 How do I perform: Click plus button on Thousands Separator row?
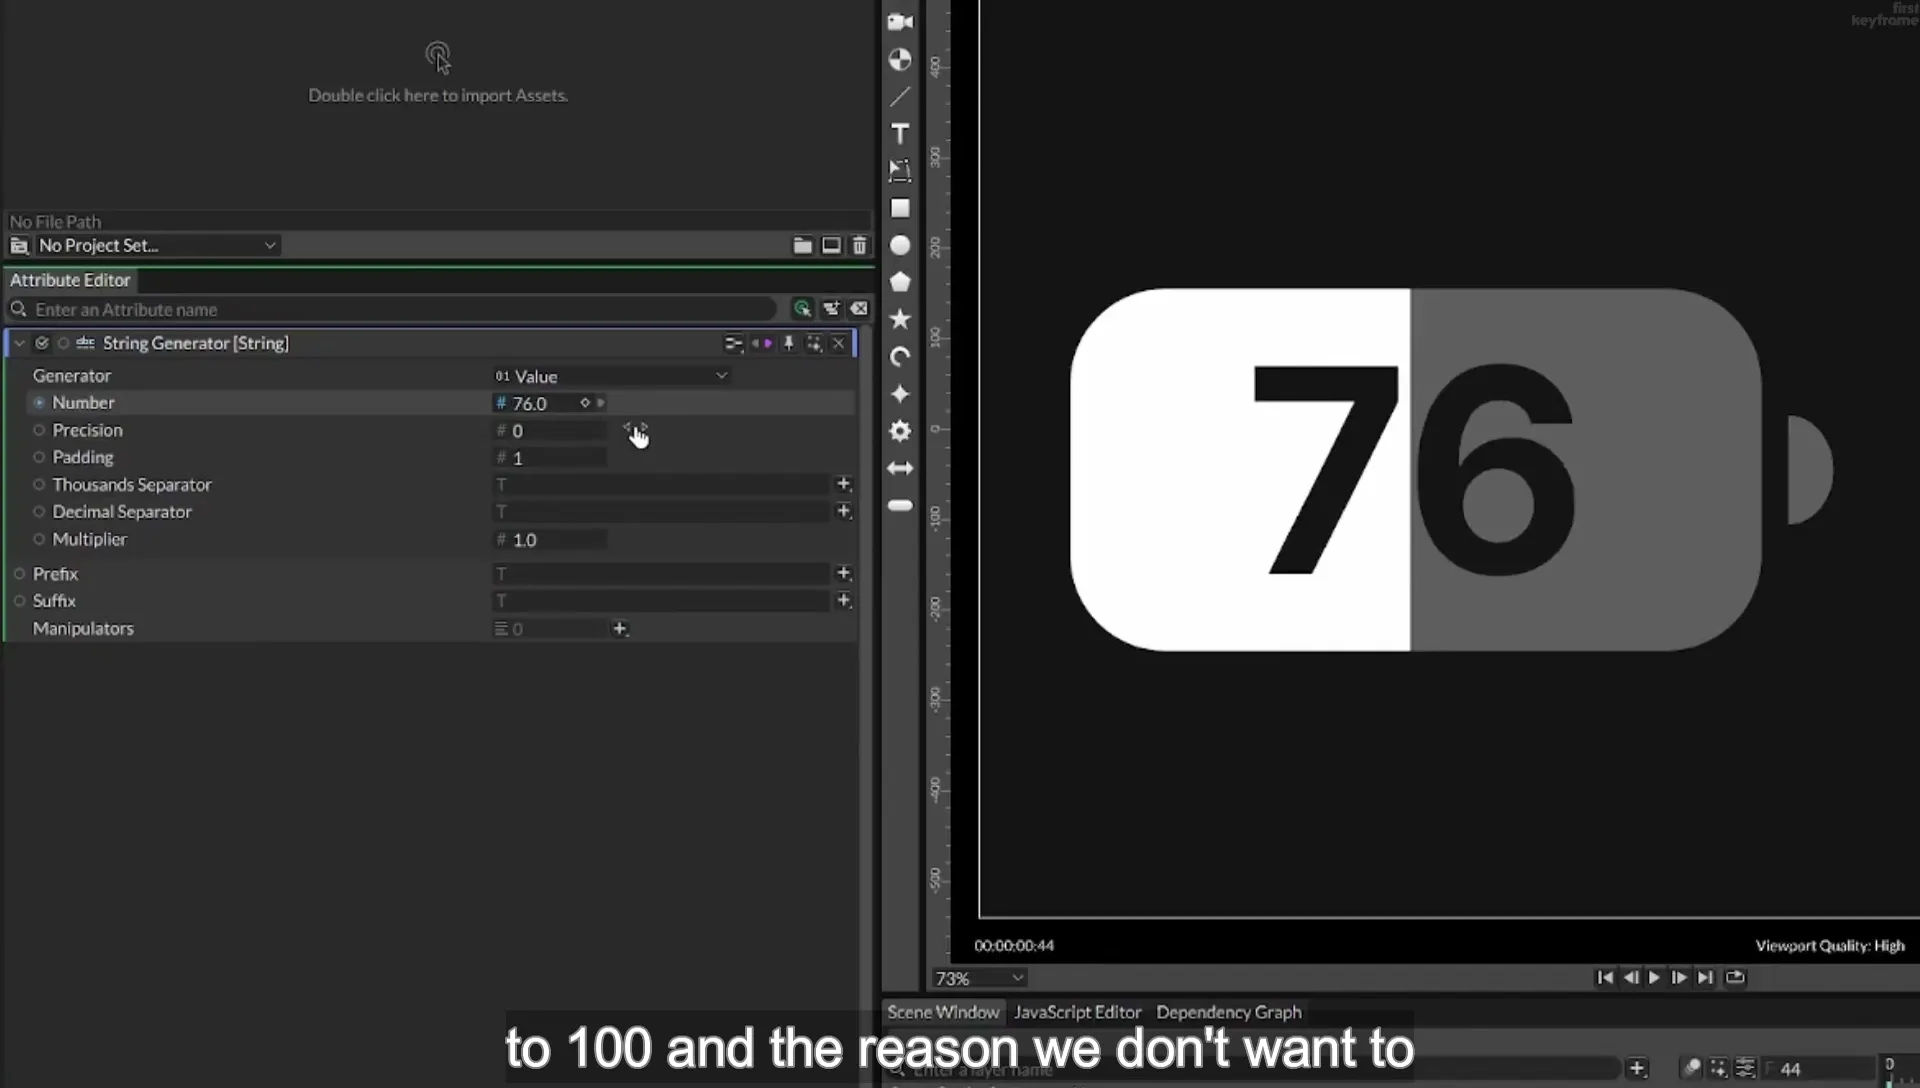pos(843,484)
